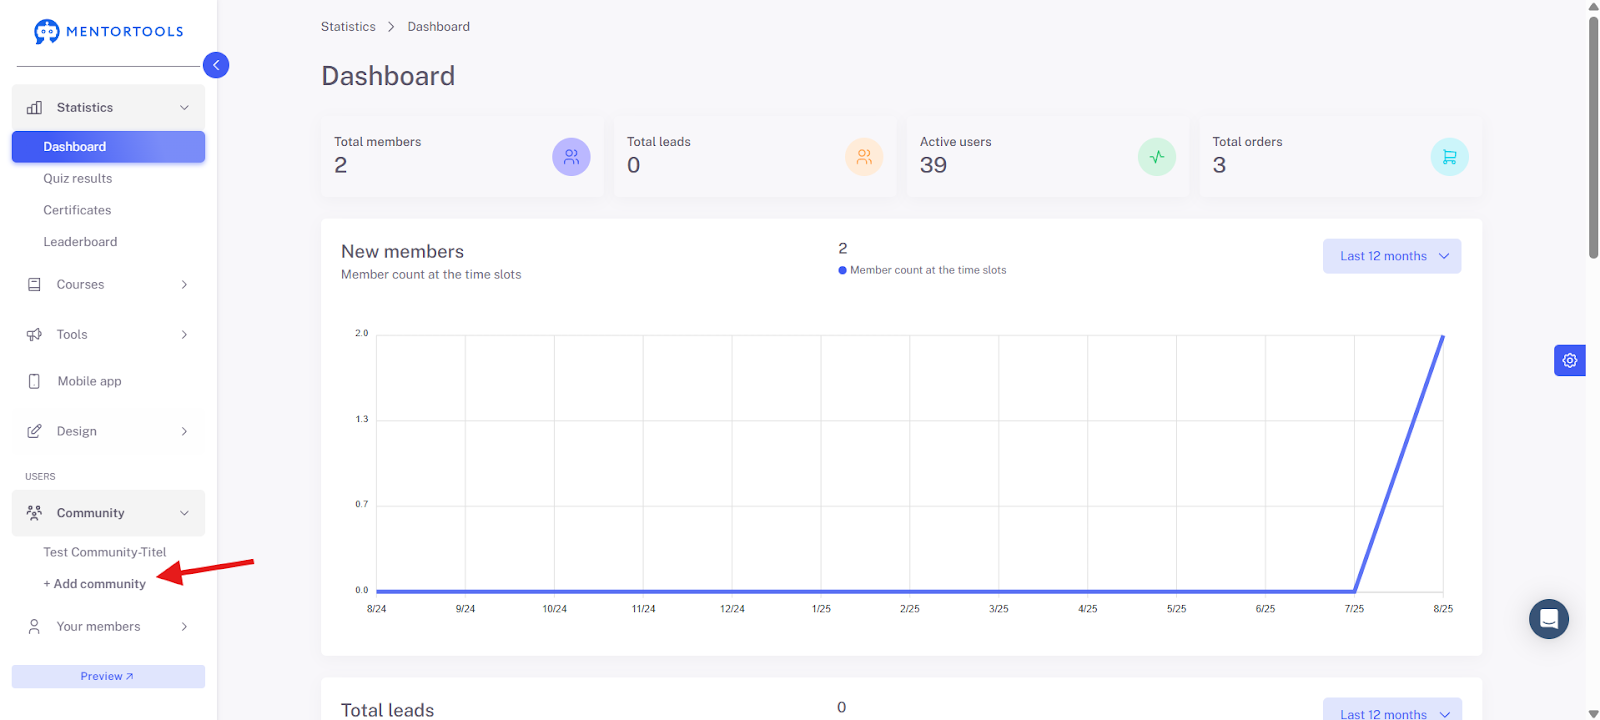Click the Total orders cart icon
Viewport: 1600px width, 720px height.
[1449, 157]
